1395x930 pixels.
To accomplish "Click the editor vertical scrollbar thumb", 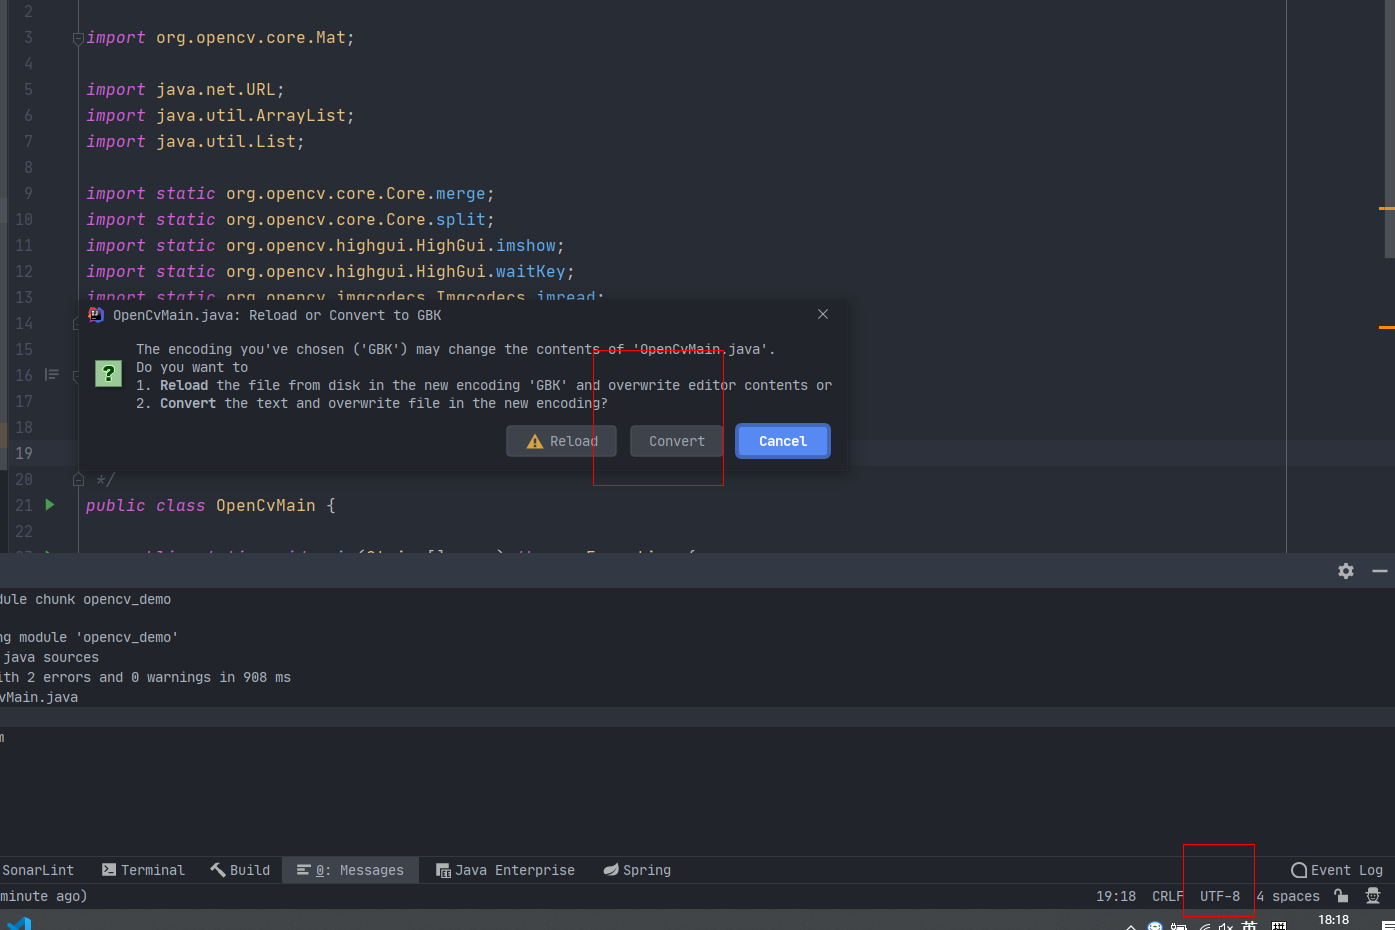I will click(x=1390, y=128).
